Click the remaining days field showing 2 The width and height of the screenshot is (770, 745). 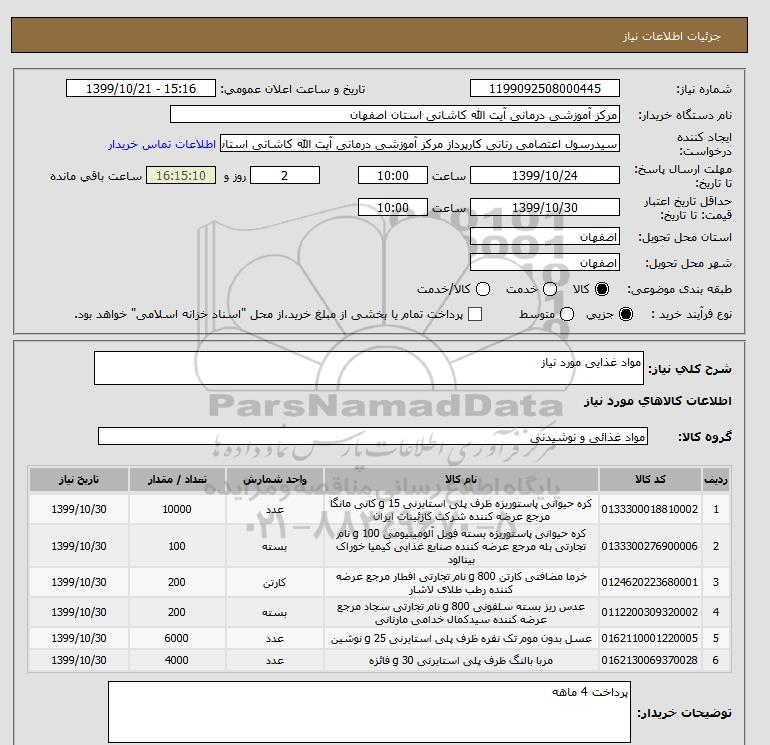click(285, 175)
